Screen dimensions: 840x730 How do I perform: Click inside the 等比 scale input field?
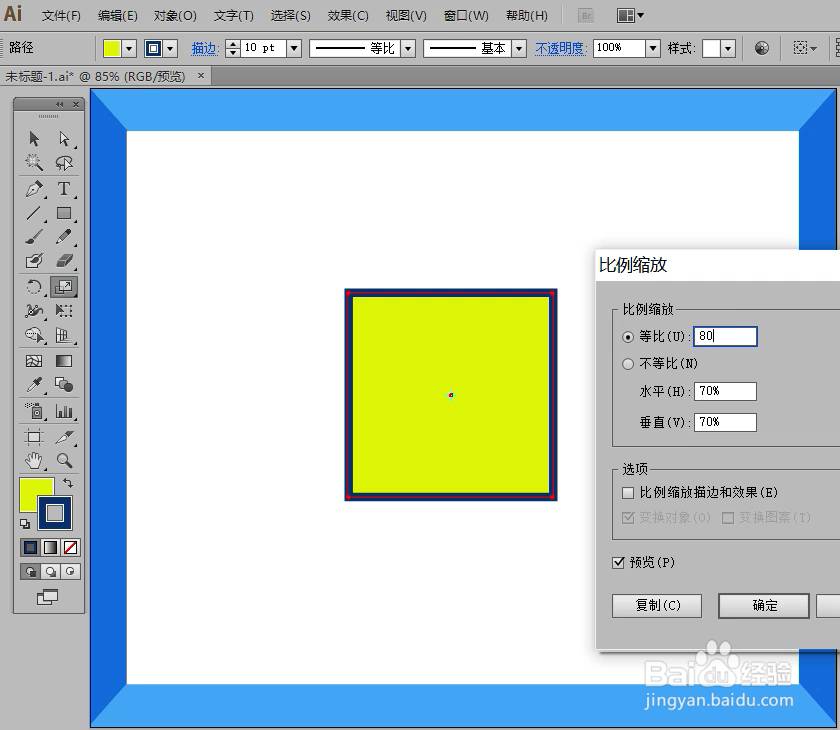725,336
